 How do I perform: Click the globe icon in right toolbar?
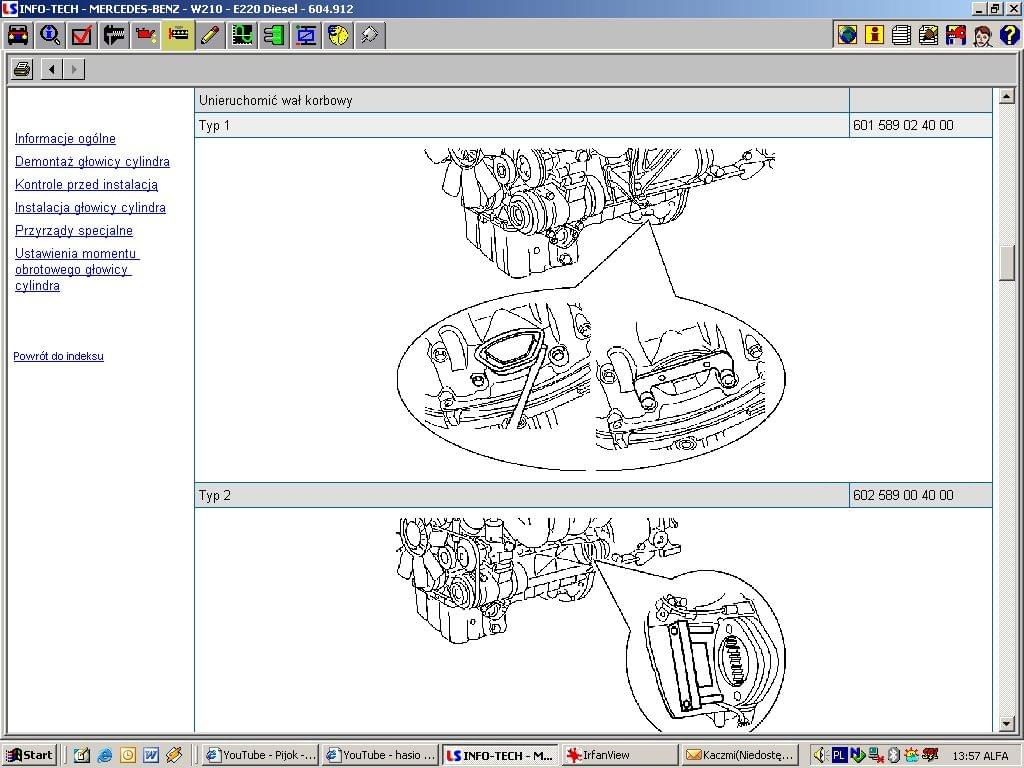(847, 35)
